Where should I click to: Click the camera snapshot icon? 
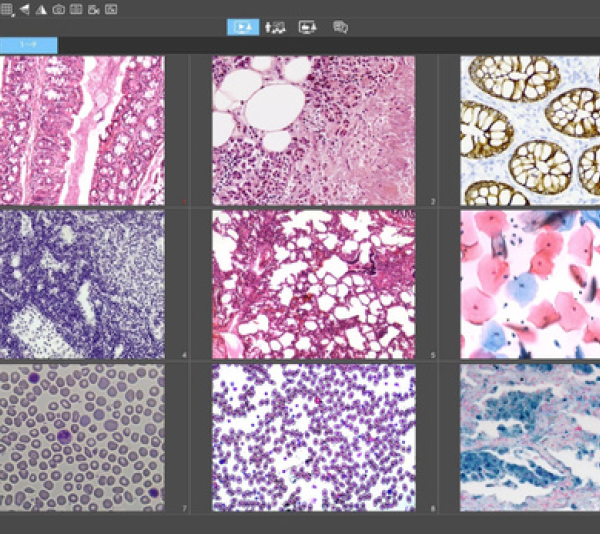click(x=58, y=9)
